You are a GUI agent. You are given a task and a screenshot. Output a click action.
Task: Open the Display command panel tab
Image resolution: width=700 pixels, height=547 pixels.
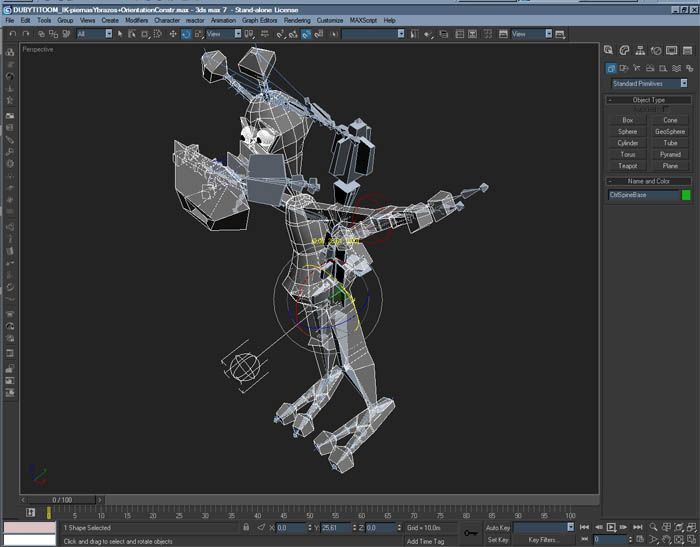pos(671,50)
